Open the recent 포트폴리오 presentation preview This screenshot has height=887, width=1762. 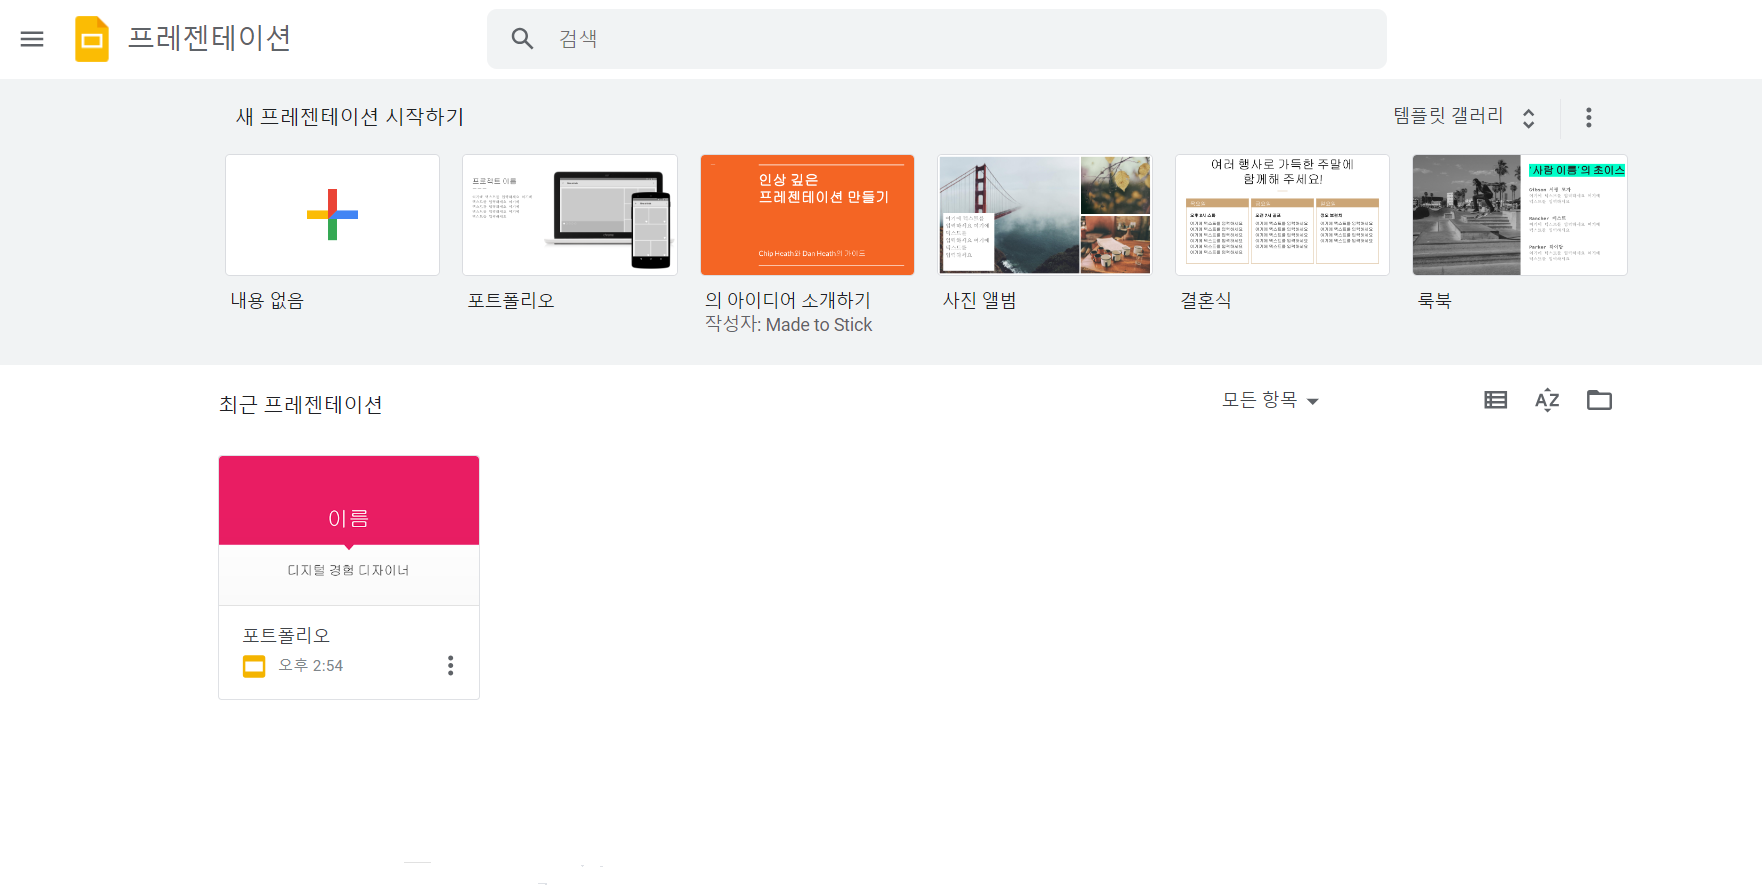[349, 531]
